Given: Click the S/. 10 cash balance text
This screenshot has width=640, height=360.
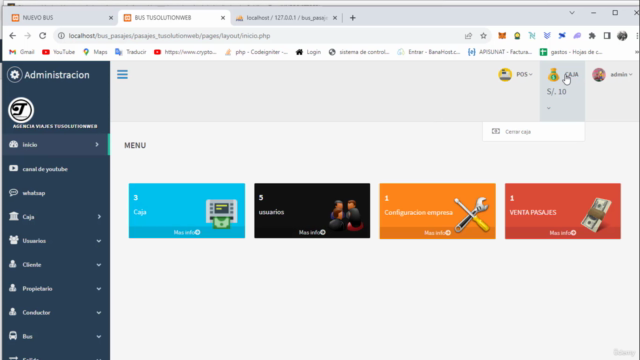Looking at the screenshot, I should pyautogui.click(x=556, y=92).
